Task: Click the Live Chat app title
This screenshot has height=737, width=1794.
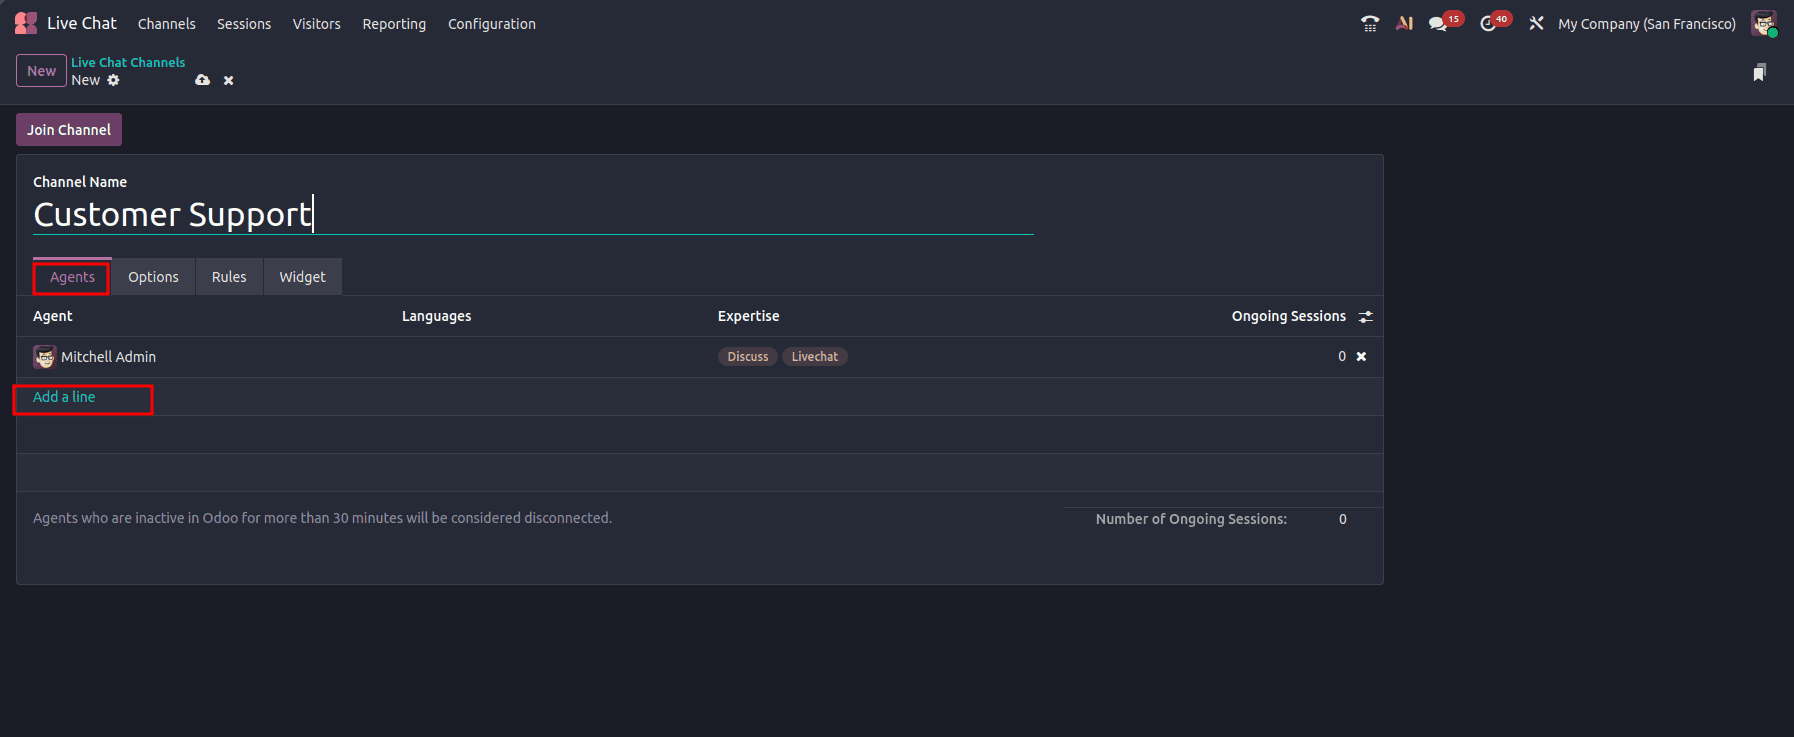Action: coord(82,23)
